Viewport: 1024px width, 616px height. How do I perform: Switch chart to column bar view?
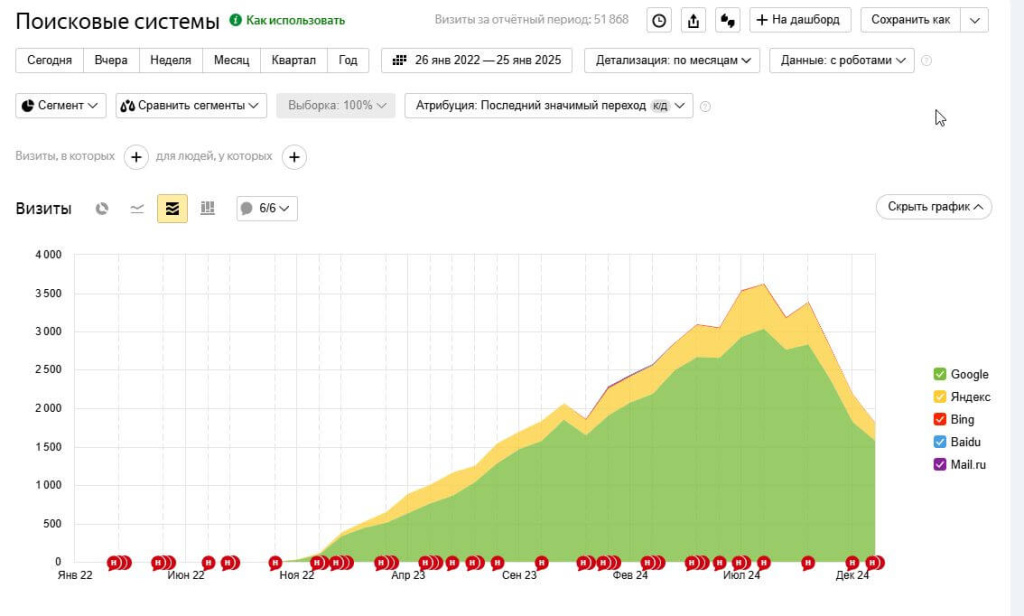(x=208, y=208)
